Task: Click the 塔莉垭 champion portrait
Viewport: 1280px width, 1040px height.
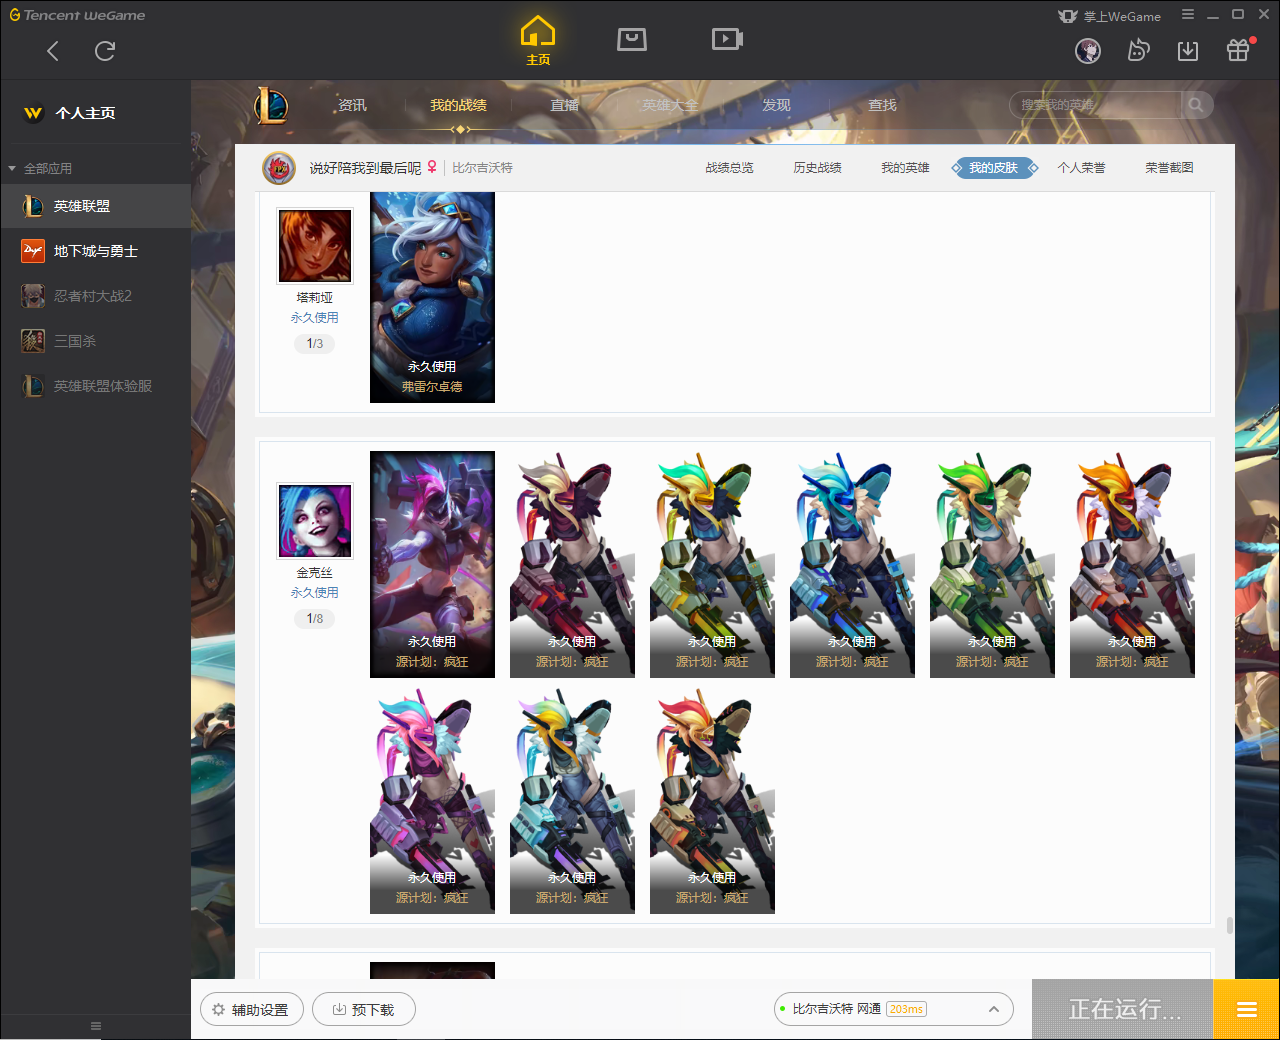Action: click(315, 246)
